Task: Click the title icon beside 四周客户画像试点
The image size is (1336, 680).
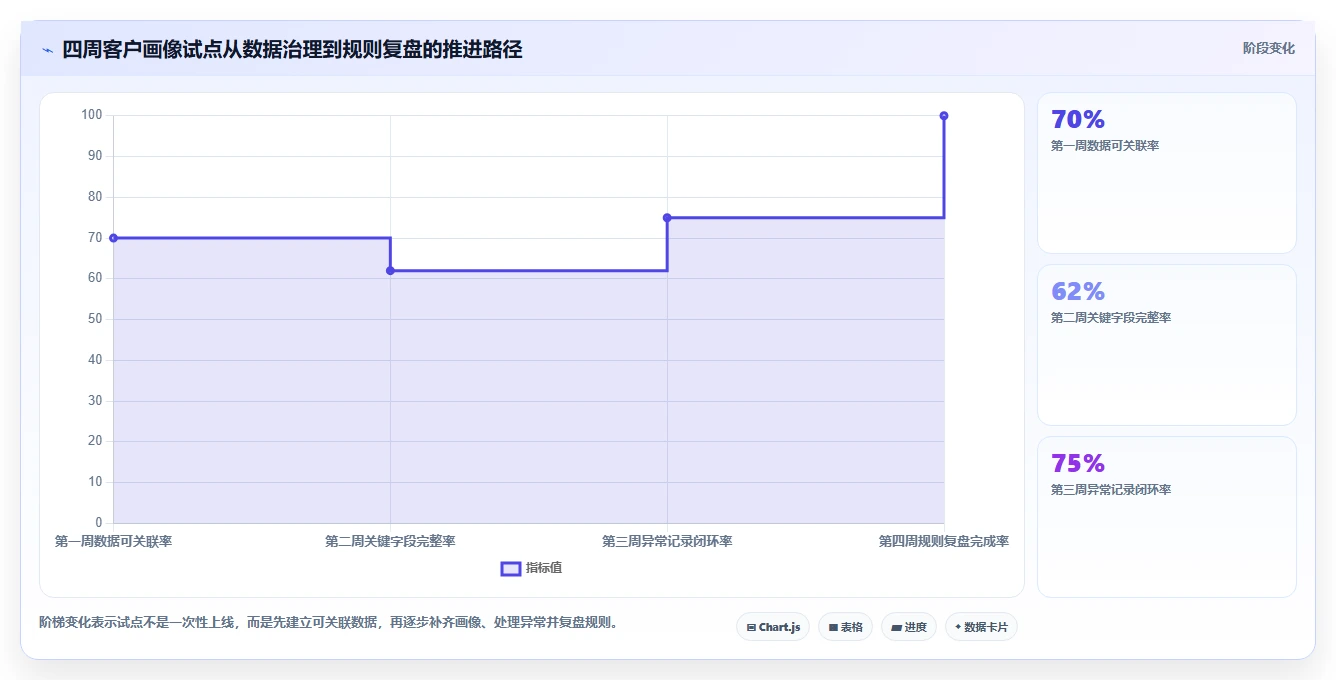Action: pyautogui.click(x=47, y=50)
